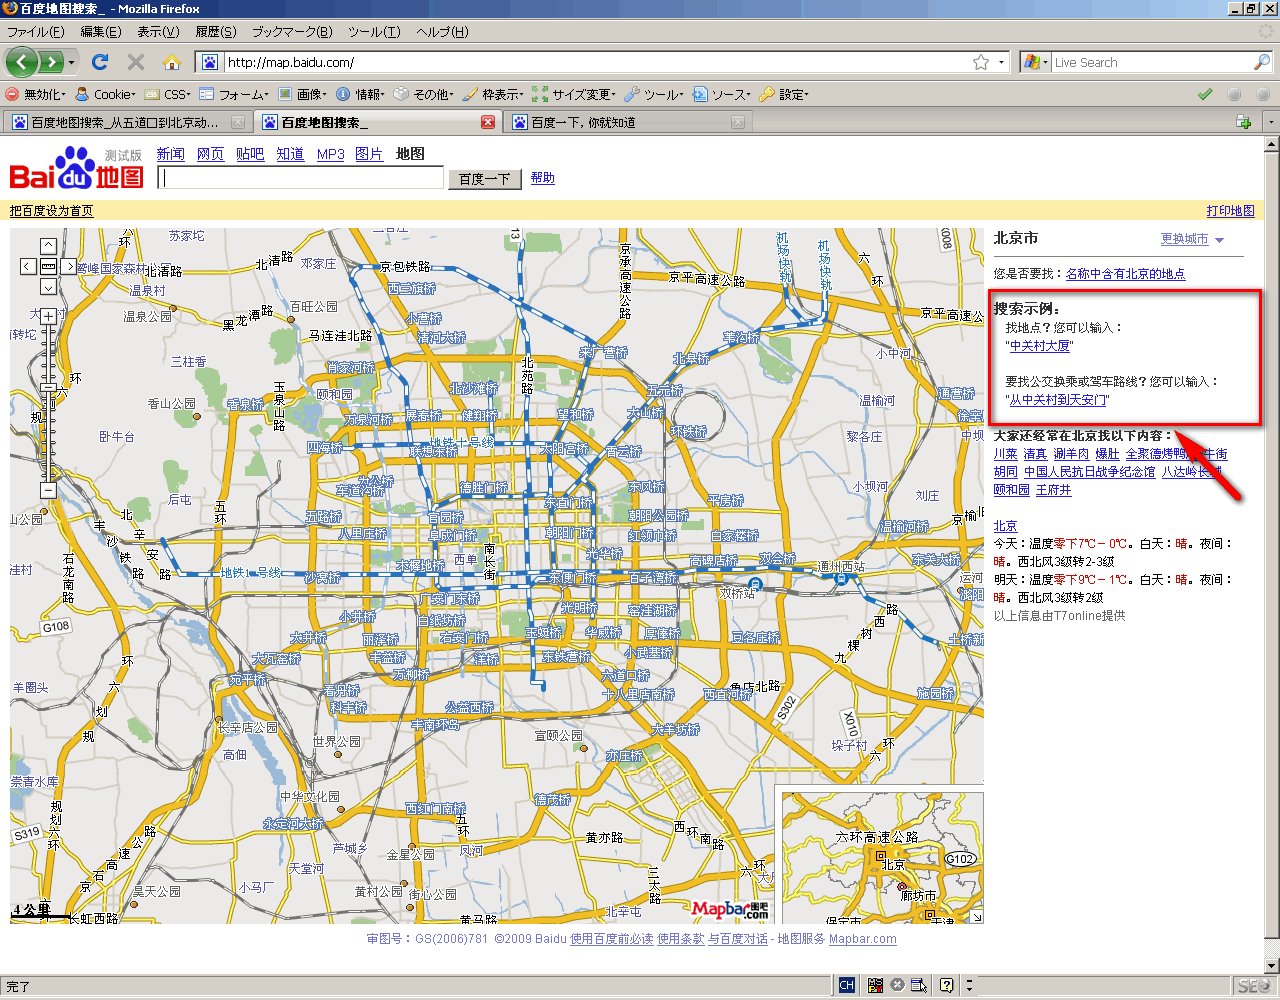
Task: Open the フォーム toolbar dropdown
Action: tap(235, 94)
